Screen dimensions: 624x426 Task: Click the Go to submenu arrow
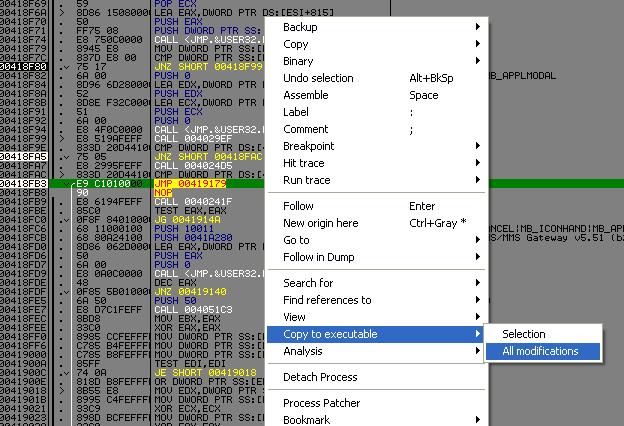478,240
